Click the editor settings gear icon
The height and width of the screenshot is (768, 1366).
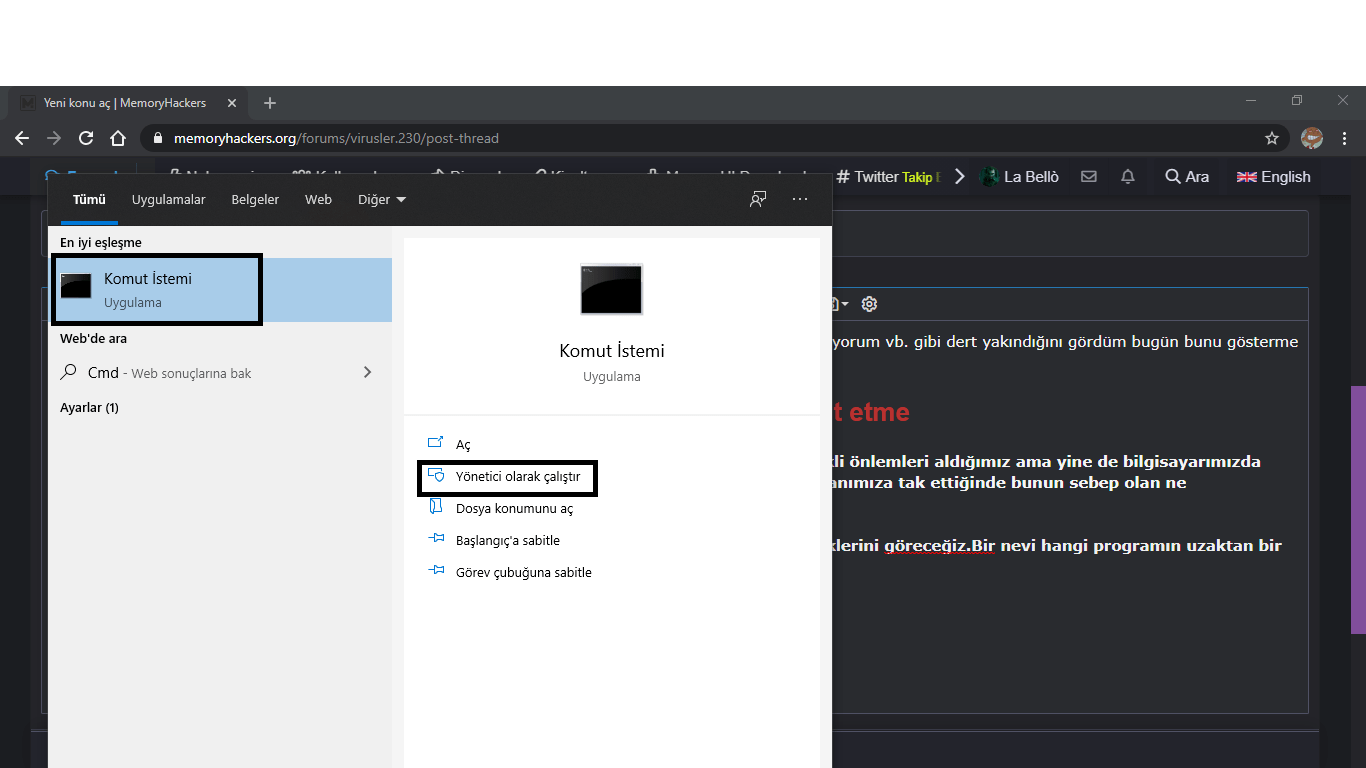point(870,304)
